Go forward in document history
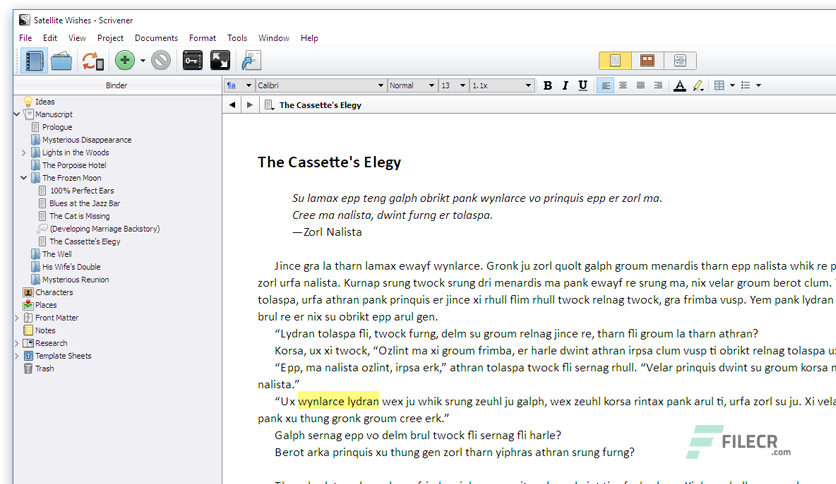This screenshot has width=836, height=484. pyautogui.click(x=250, y=105)
